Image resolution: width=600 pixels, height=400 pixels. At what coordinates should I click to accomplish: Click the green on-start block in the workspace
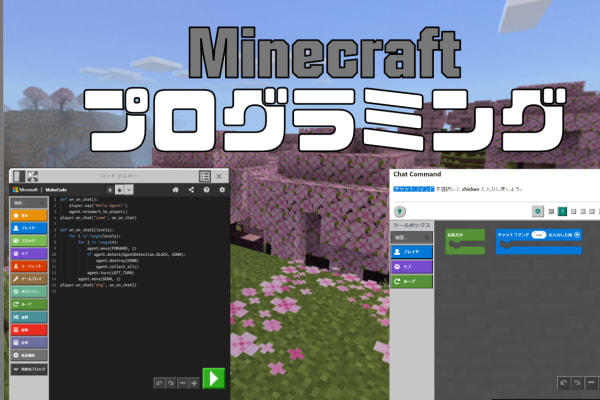(465, 241)
